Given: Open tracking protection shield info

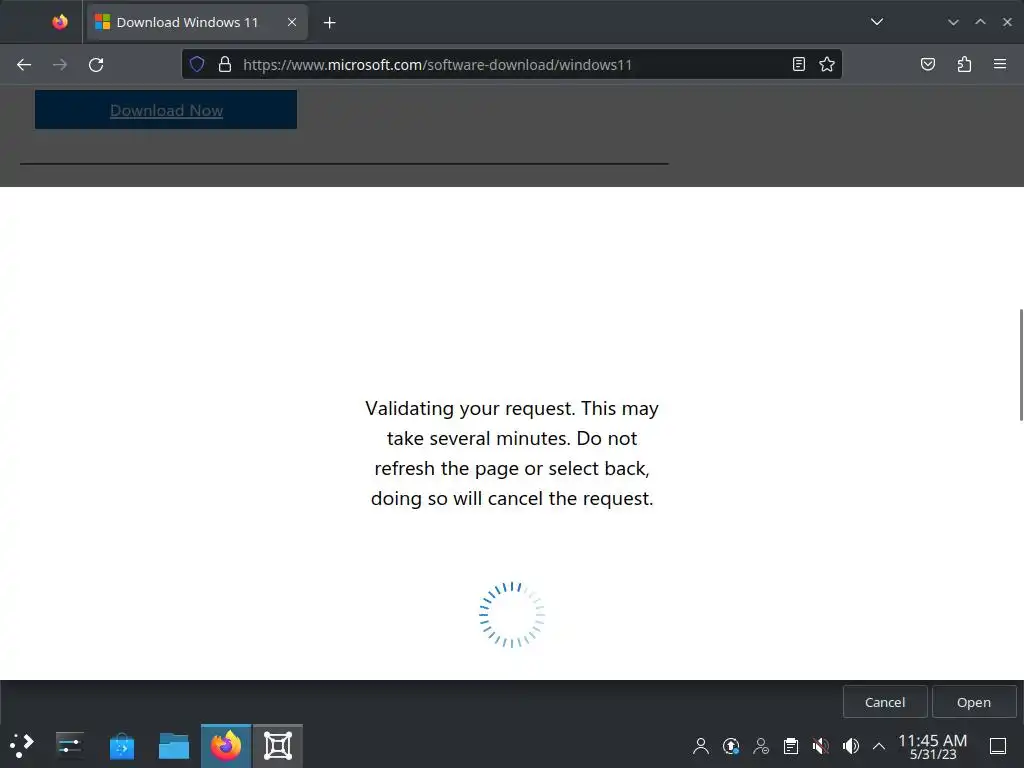Looking at the screenshot, I should pos(197,64).
